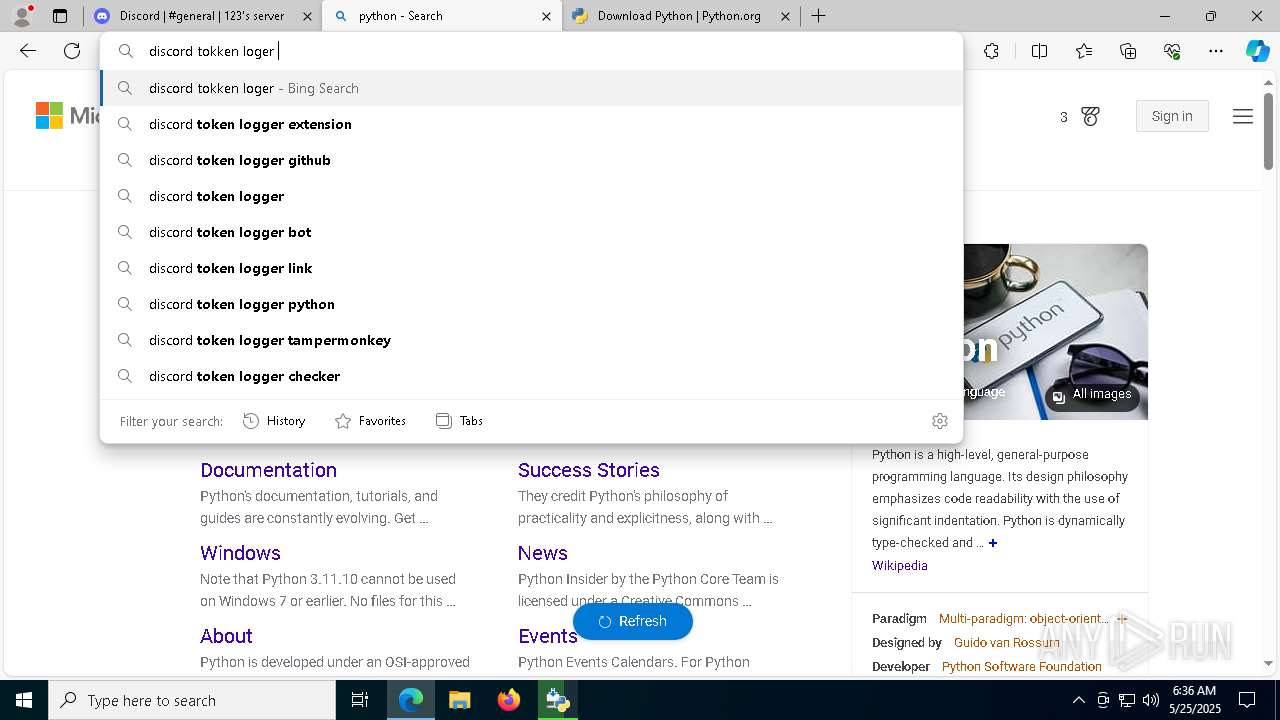Open Guido van Rossum link

coord(1006,643)
